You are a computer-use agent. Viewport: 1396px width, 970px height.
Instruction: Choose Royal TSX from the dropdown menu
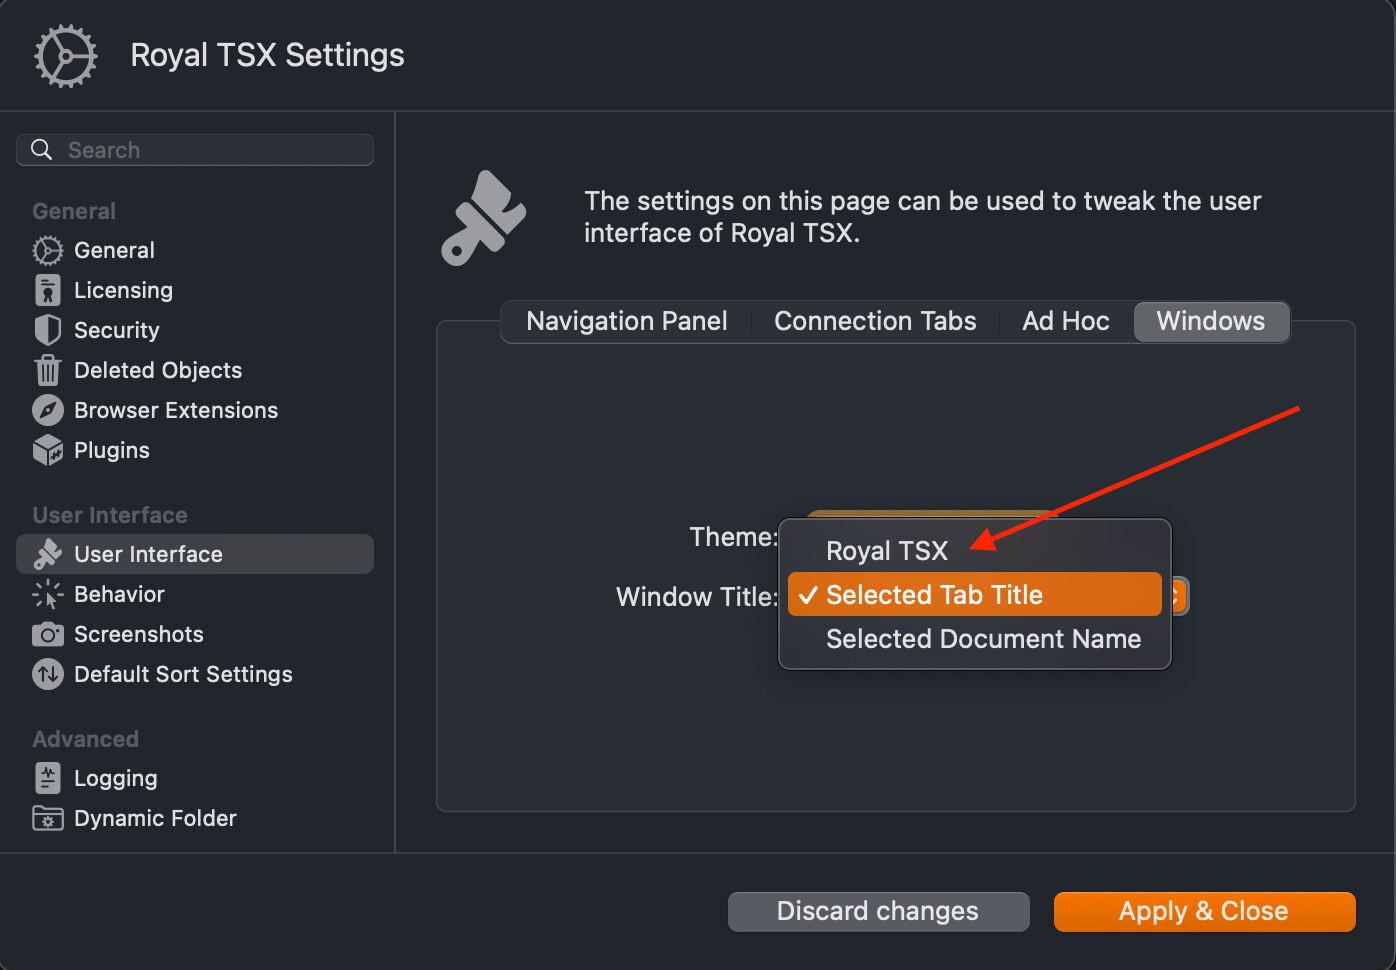tap(887, 551)
